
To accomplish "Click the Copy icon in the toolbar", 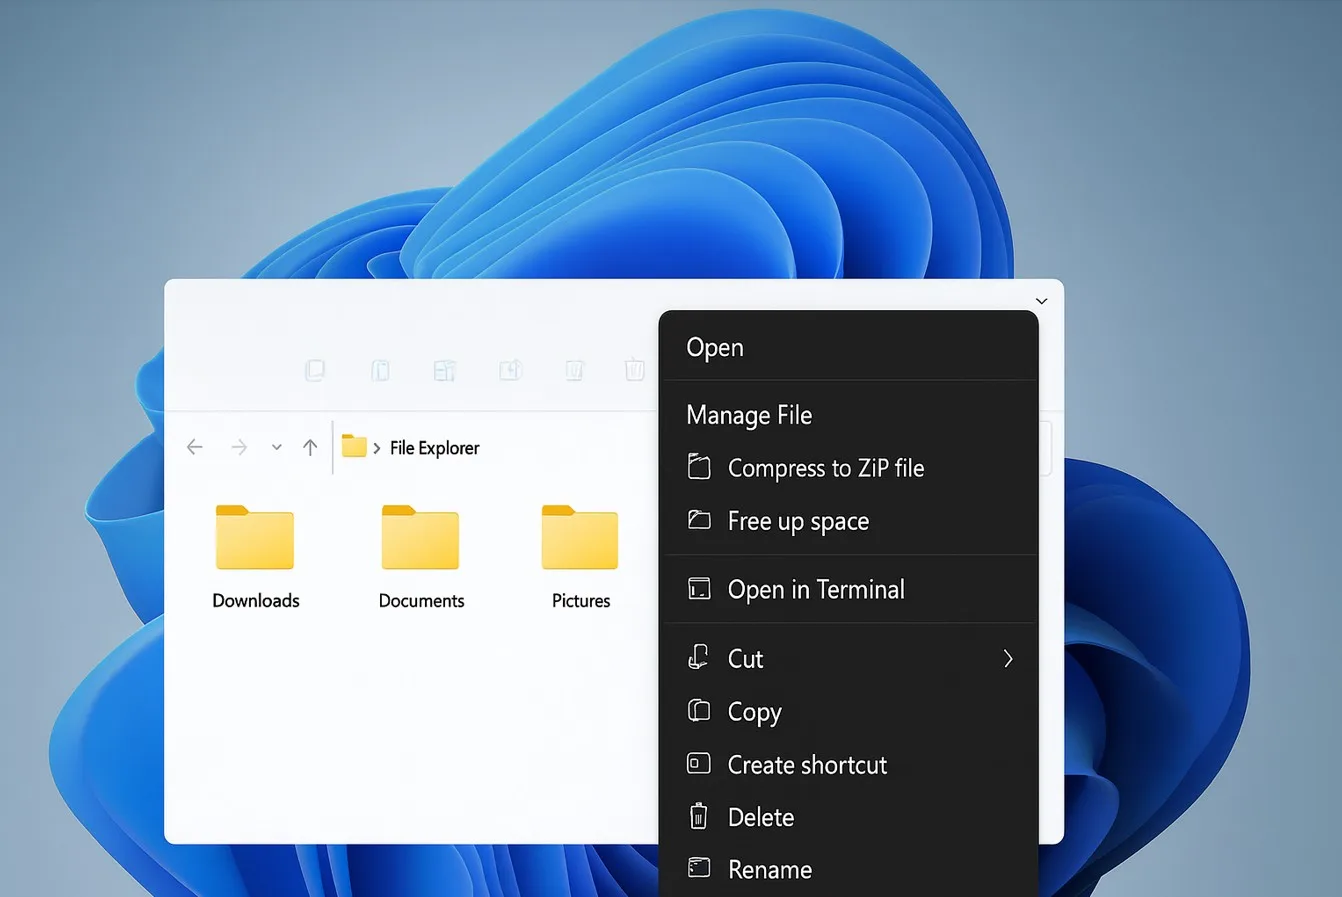I will click(315, 371).
